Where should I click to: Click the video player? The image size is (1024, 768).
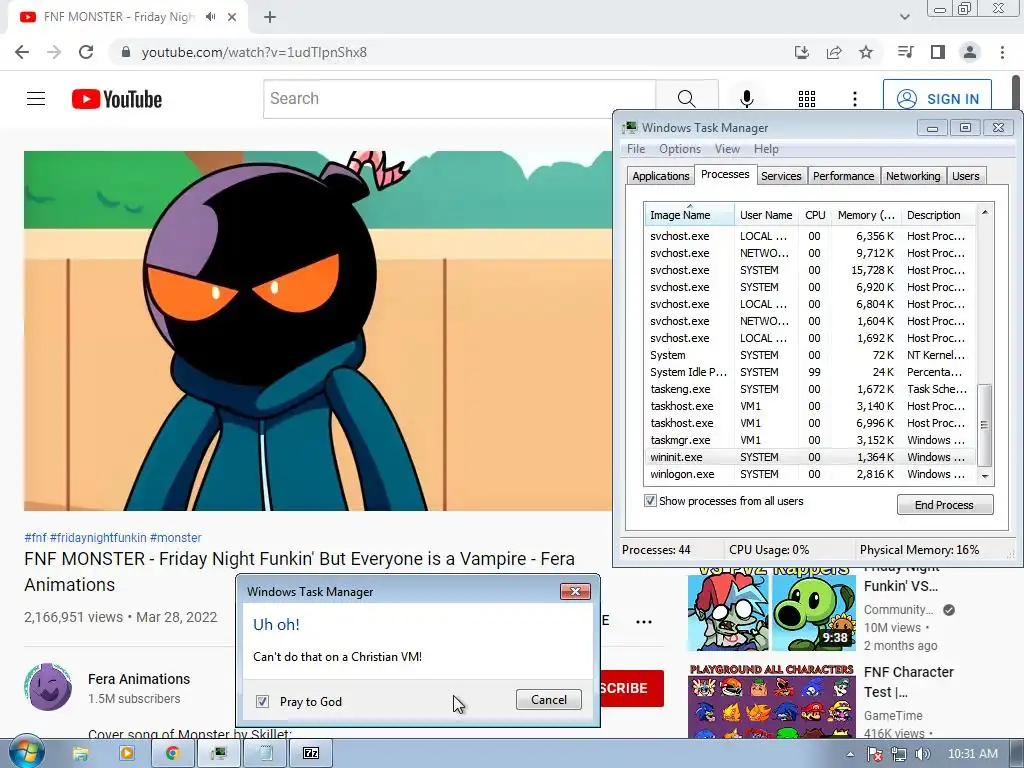click(x=318, y=330)
